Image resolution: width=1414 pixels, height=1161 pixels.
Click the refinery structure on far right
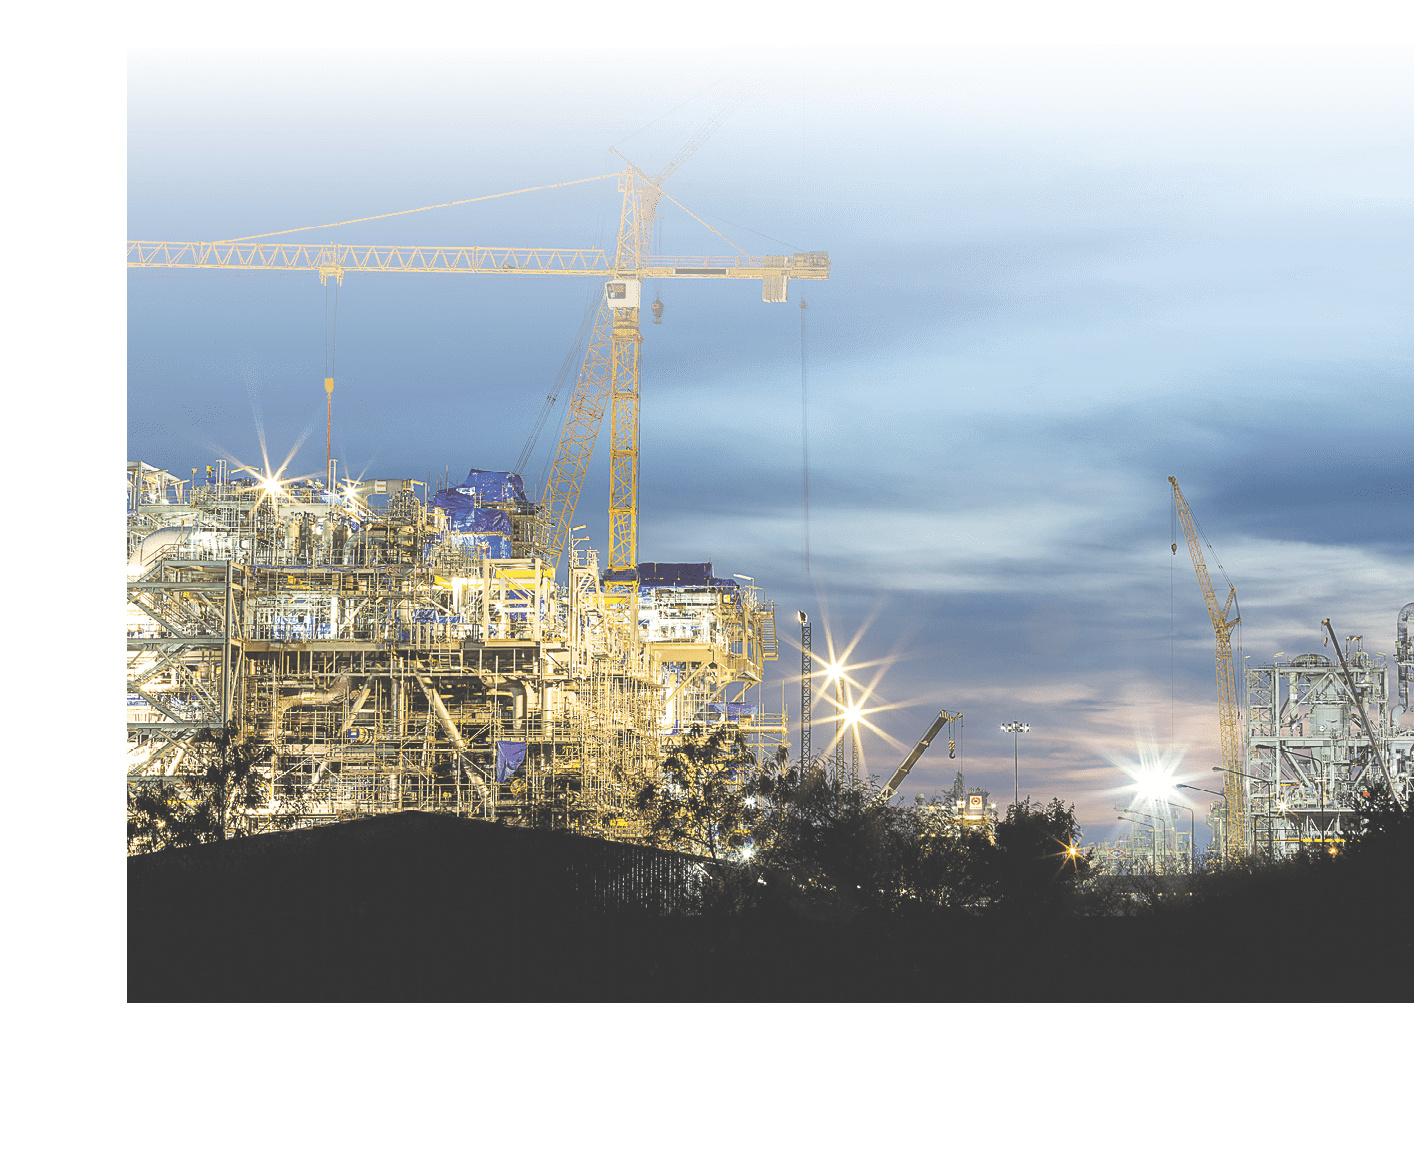pyautogui.click(x=1330, y=720)
